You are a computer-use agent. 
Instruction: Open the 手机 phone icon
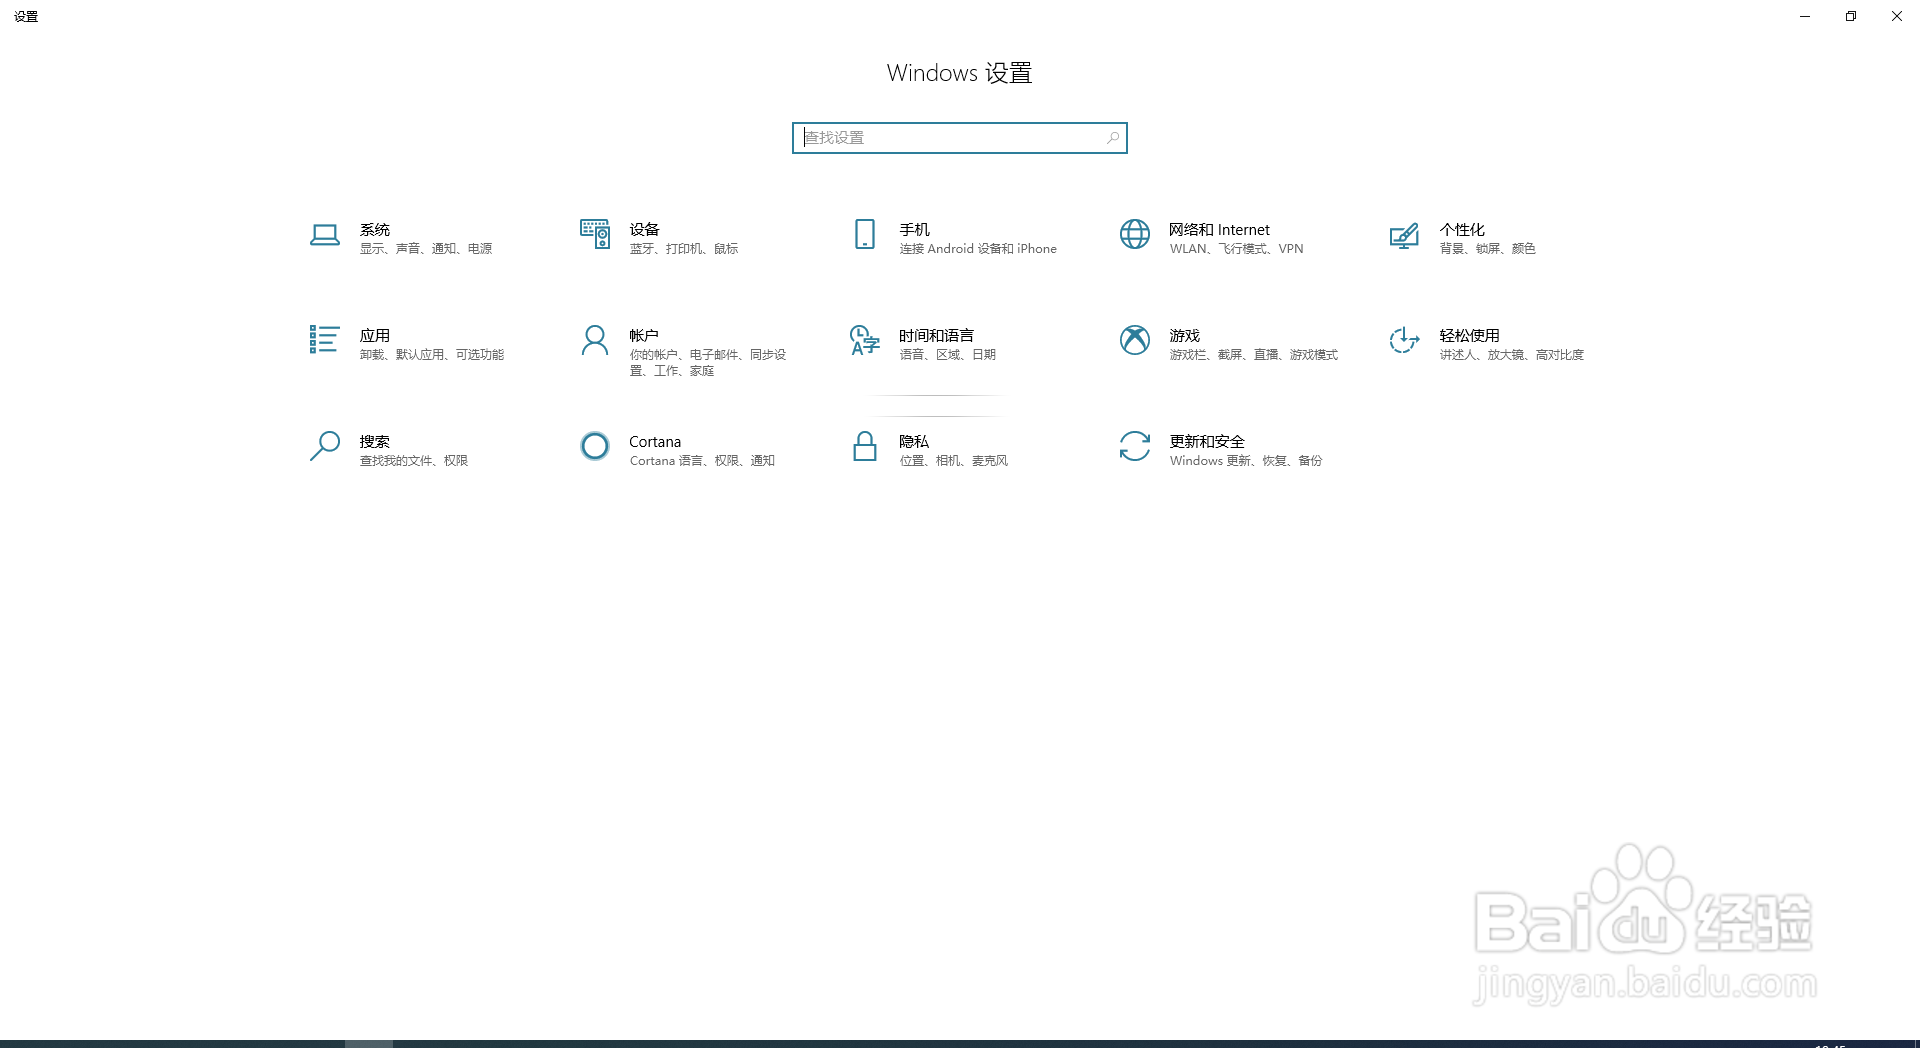865,234
